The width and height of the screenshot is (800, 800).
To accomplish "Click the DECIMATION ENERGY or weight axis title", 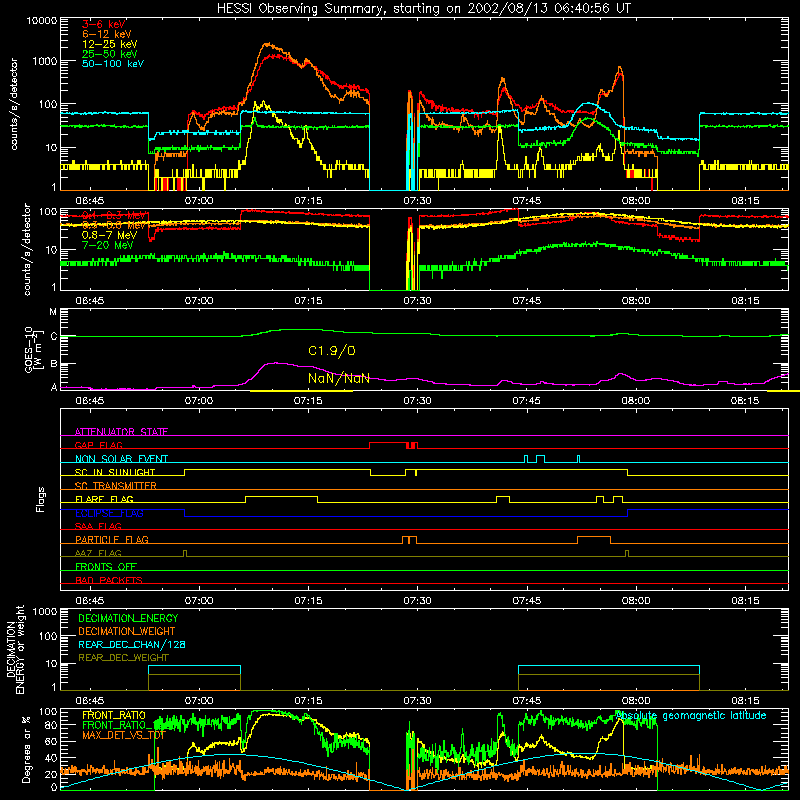I will 15,649.
